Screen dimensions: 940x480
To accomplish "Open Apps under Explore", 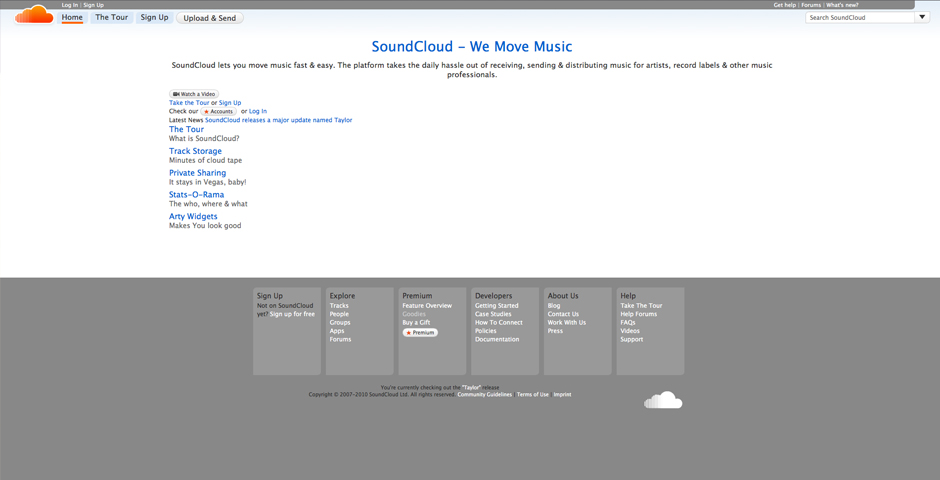I will point(337,331).
